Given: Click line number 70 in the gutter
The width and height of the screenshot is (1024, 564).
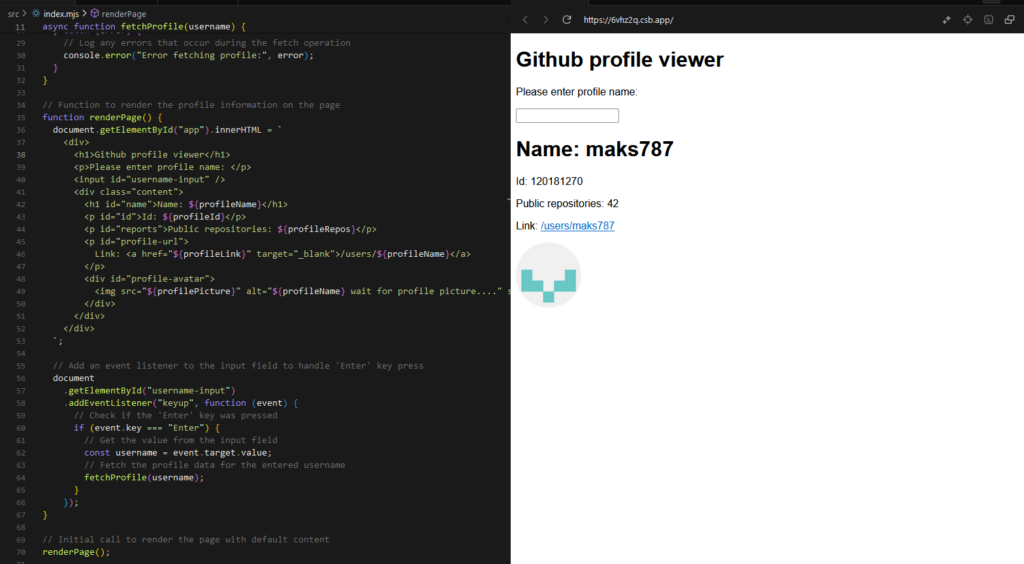Looking at the screenshot, I should pyautogui.click(x=20, y=552).
